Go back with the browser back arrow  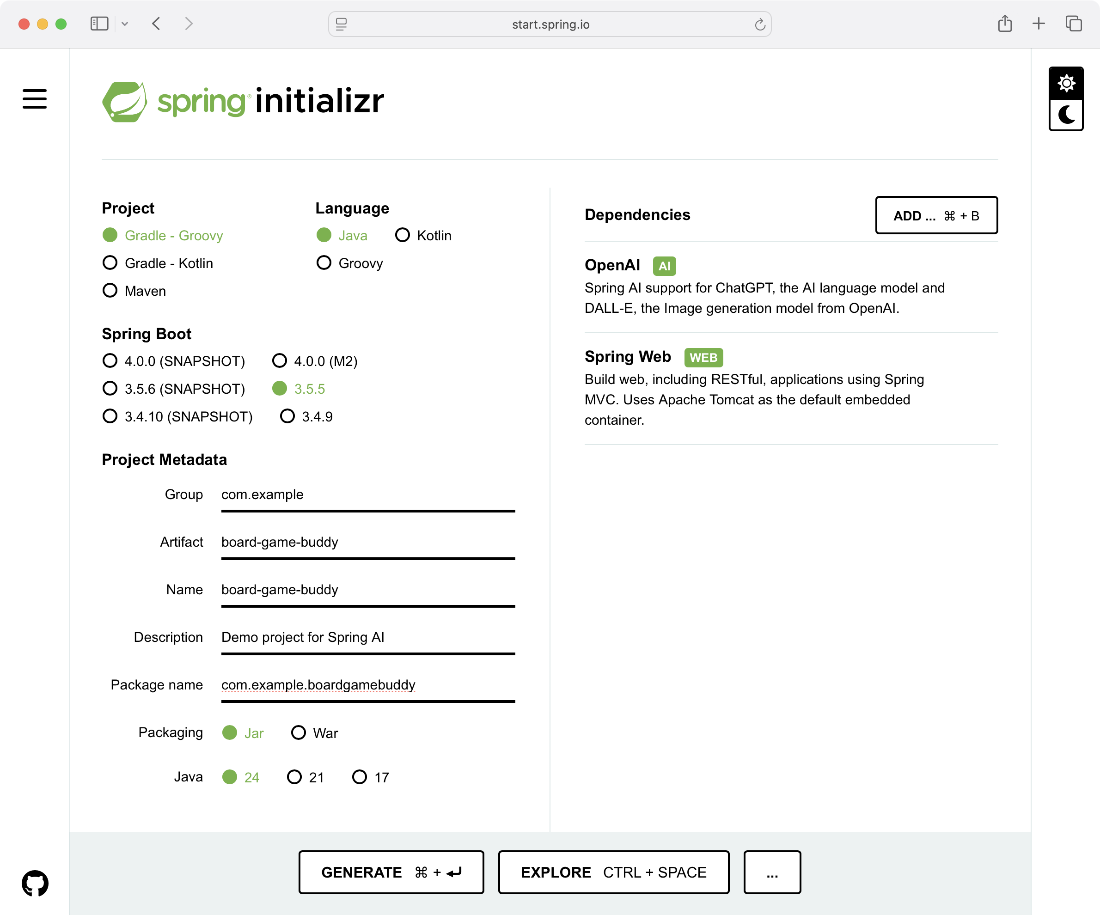156,24
